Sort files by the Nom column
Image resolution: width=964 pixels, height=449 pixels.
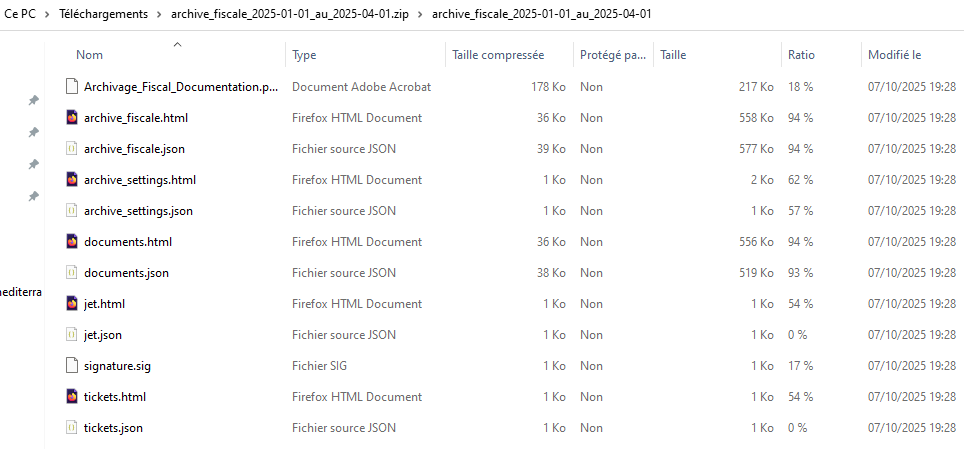point(90,55)
